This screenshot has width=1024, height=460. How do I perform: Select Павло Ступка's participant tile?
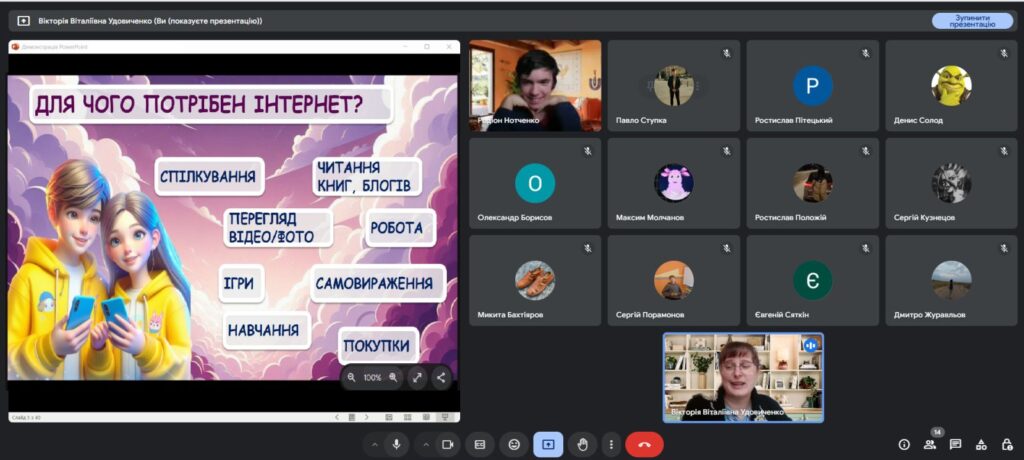tap(673, 86)
